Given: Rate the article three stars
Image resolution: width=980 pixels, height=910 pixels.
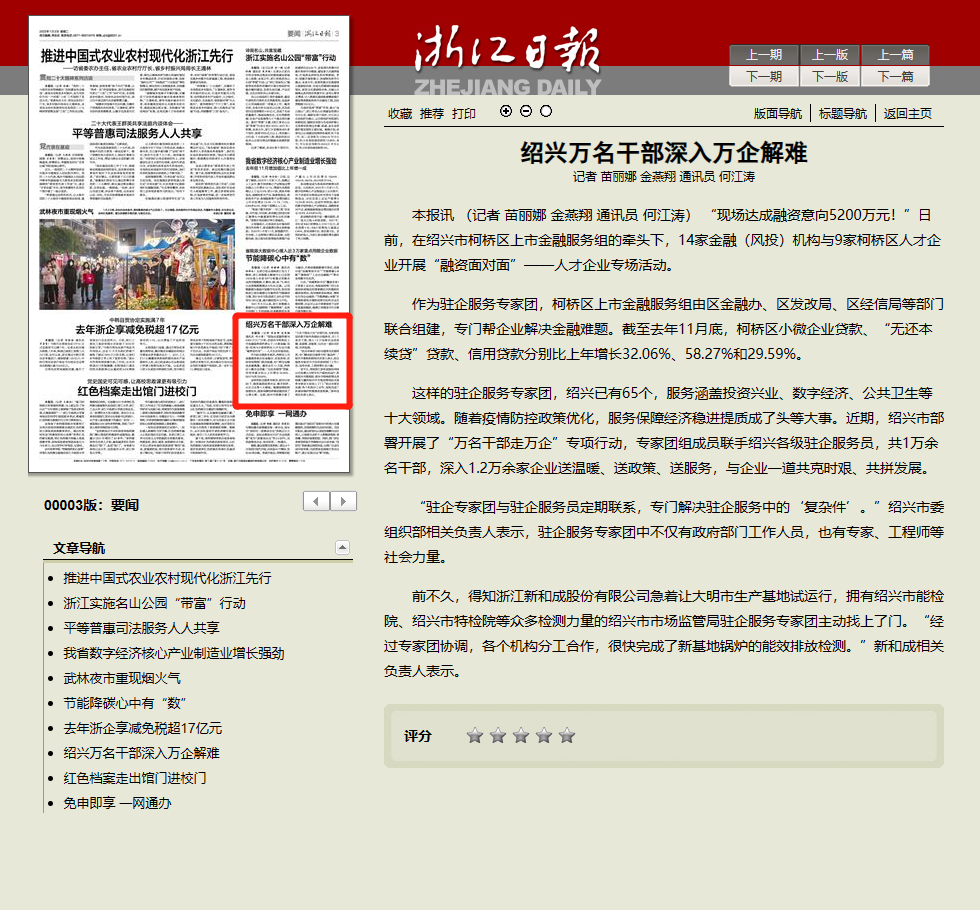Looking at the screenshot, I should [x=521, y=736].
